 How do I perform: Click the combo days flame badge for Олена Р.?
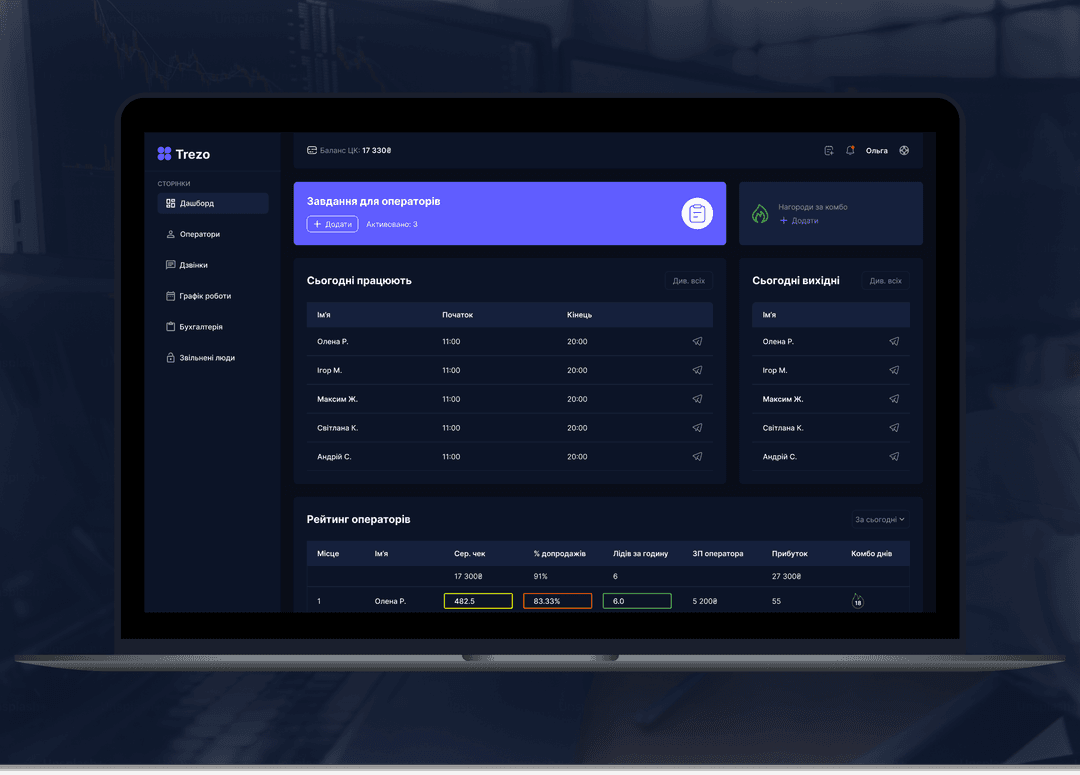(857, 601)
